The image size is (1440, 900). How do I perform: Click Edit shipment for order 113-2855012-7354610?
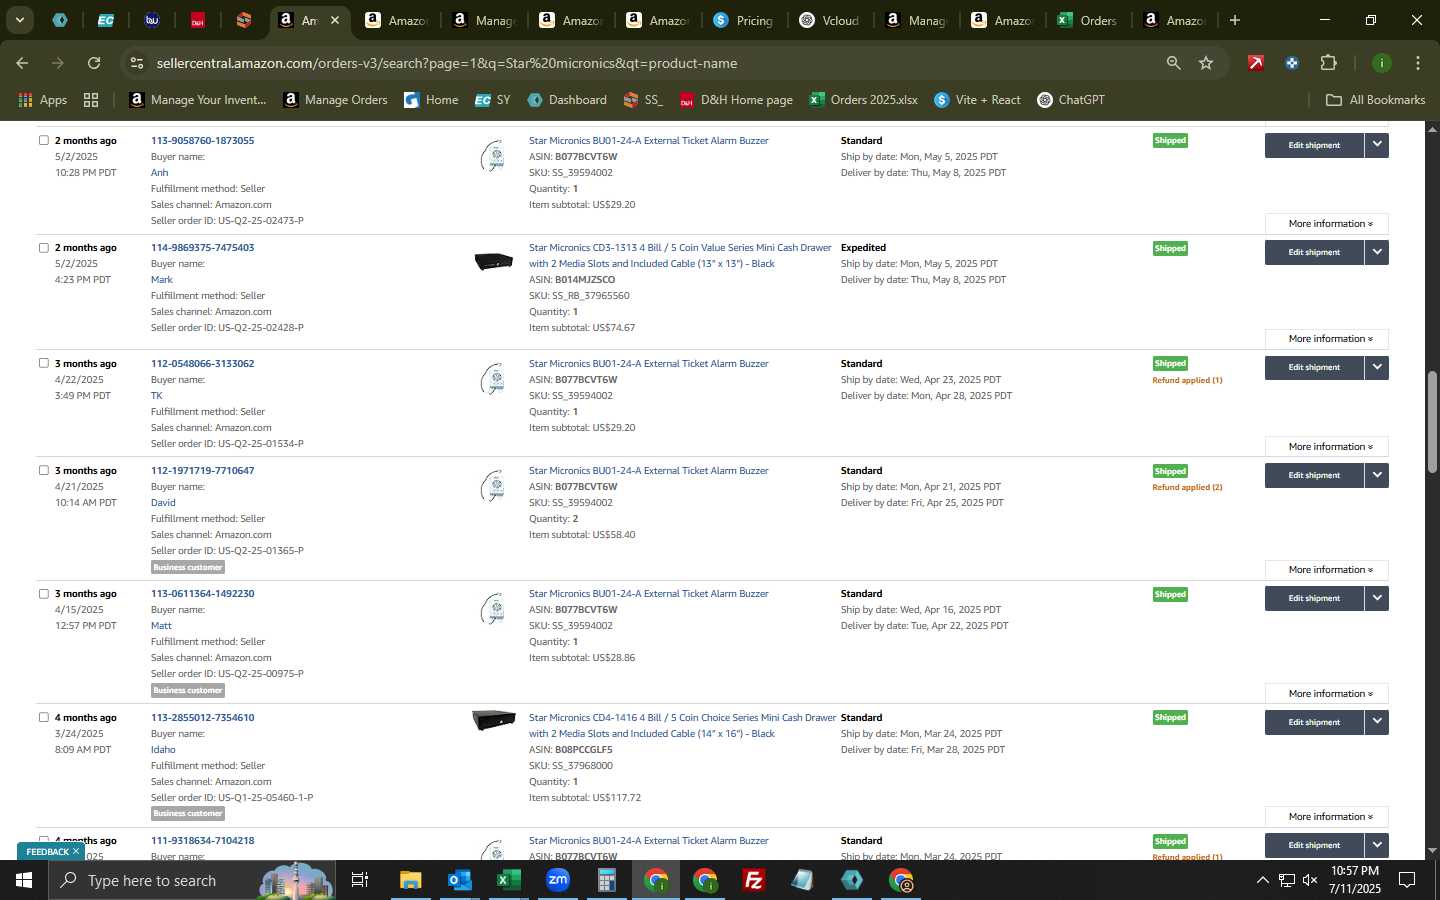coord(1314,722)
